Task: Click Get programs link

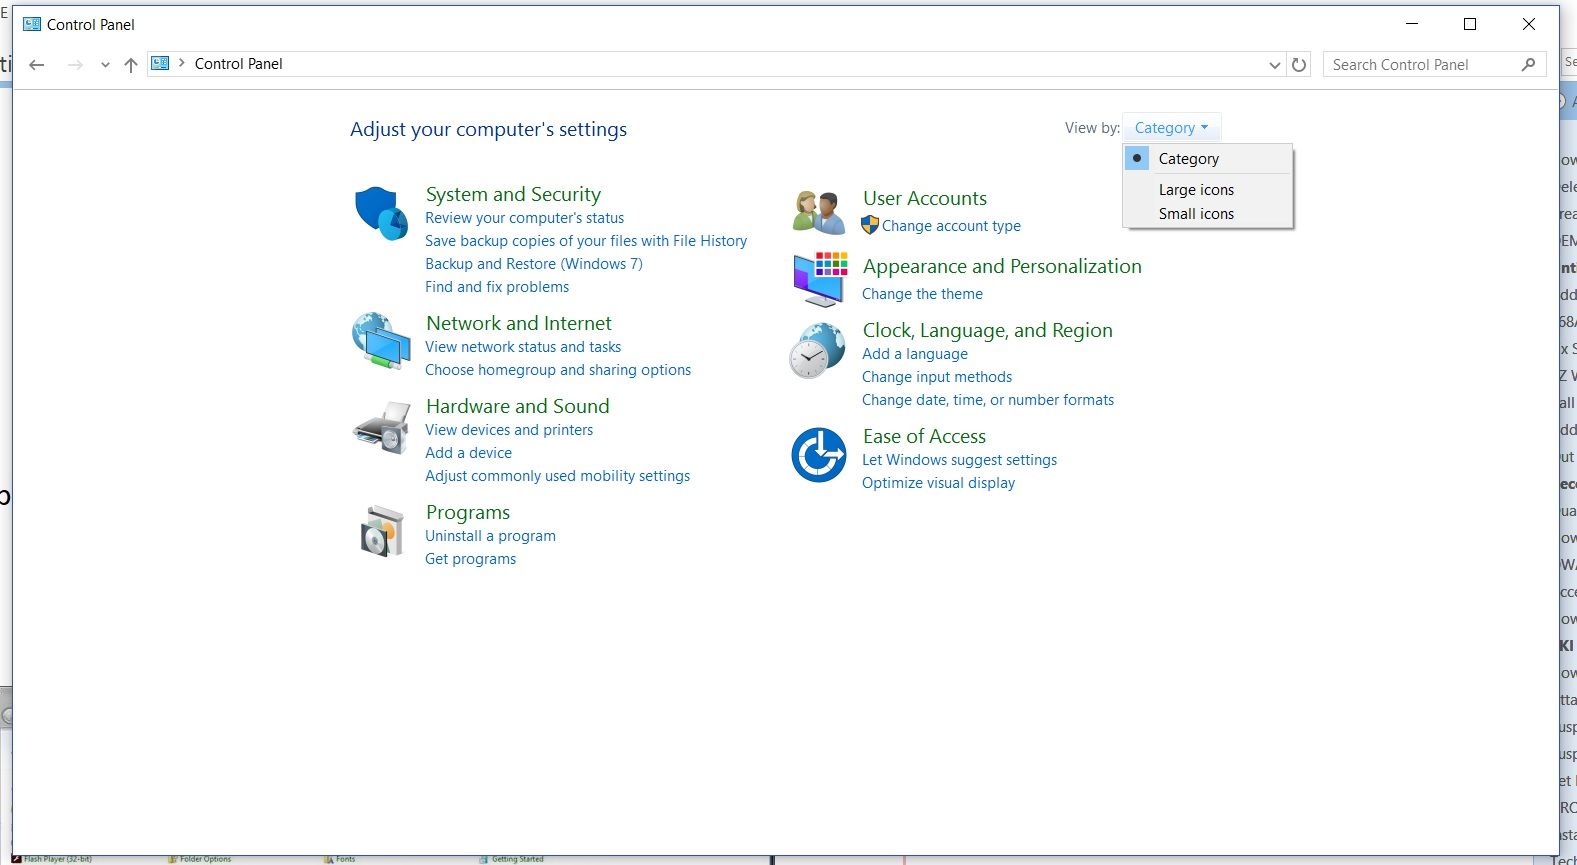Action: pos(470,559)
